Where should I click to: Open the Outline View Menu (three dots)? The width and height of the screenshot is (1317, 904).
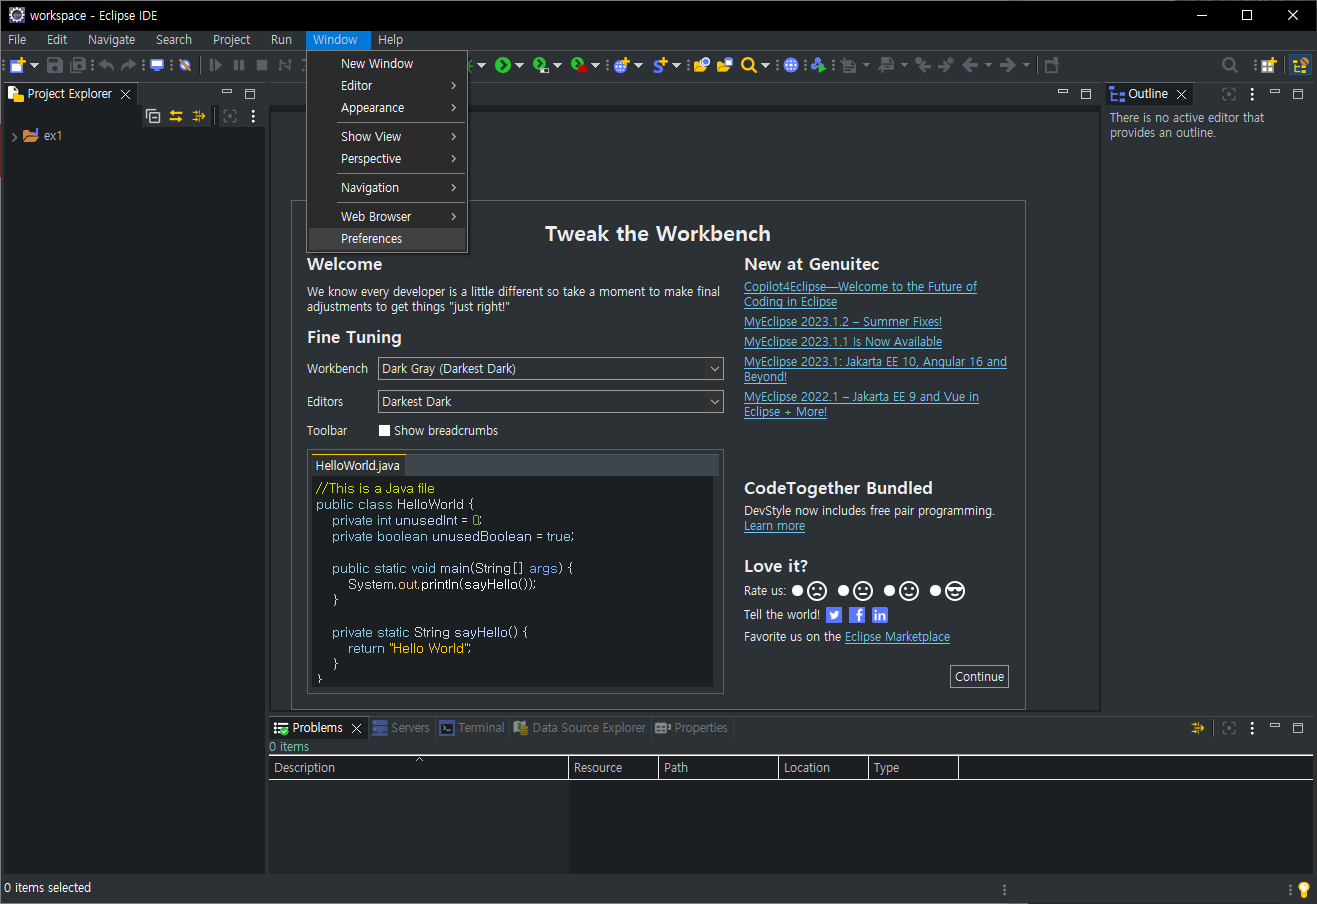[1252, 94]
